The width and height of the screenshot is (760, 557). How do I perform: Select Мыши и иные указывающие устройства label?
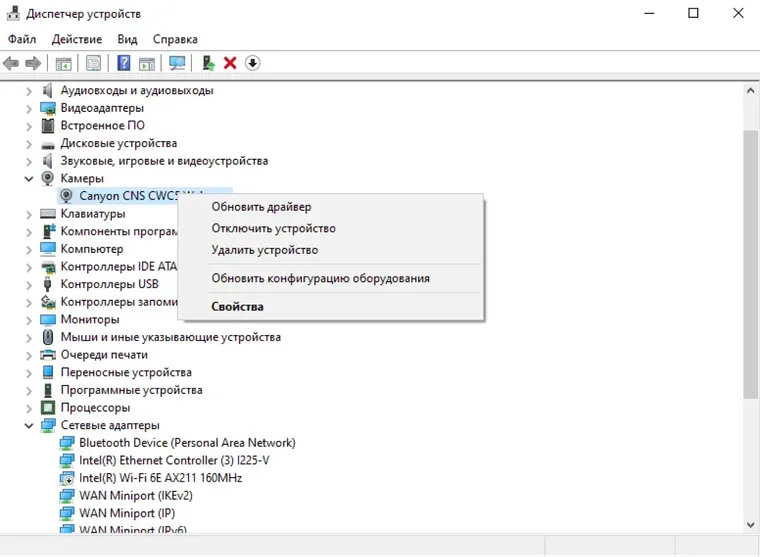click(171, 337)
